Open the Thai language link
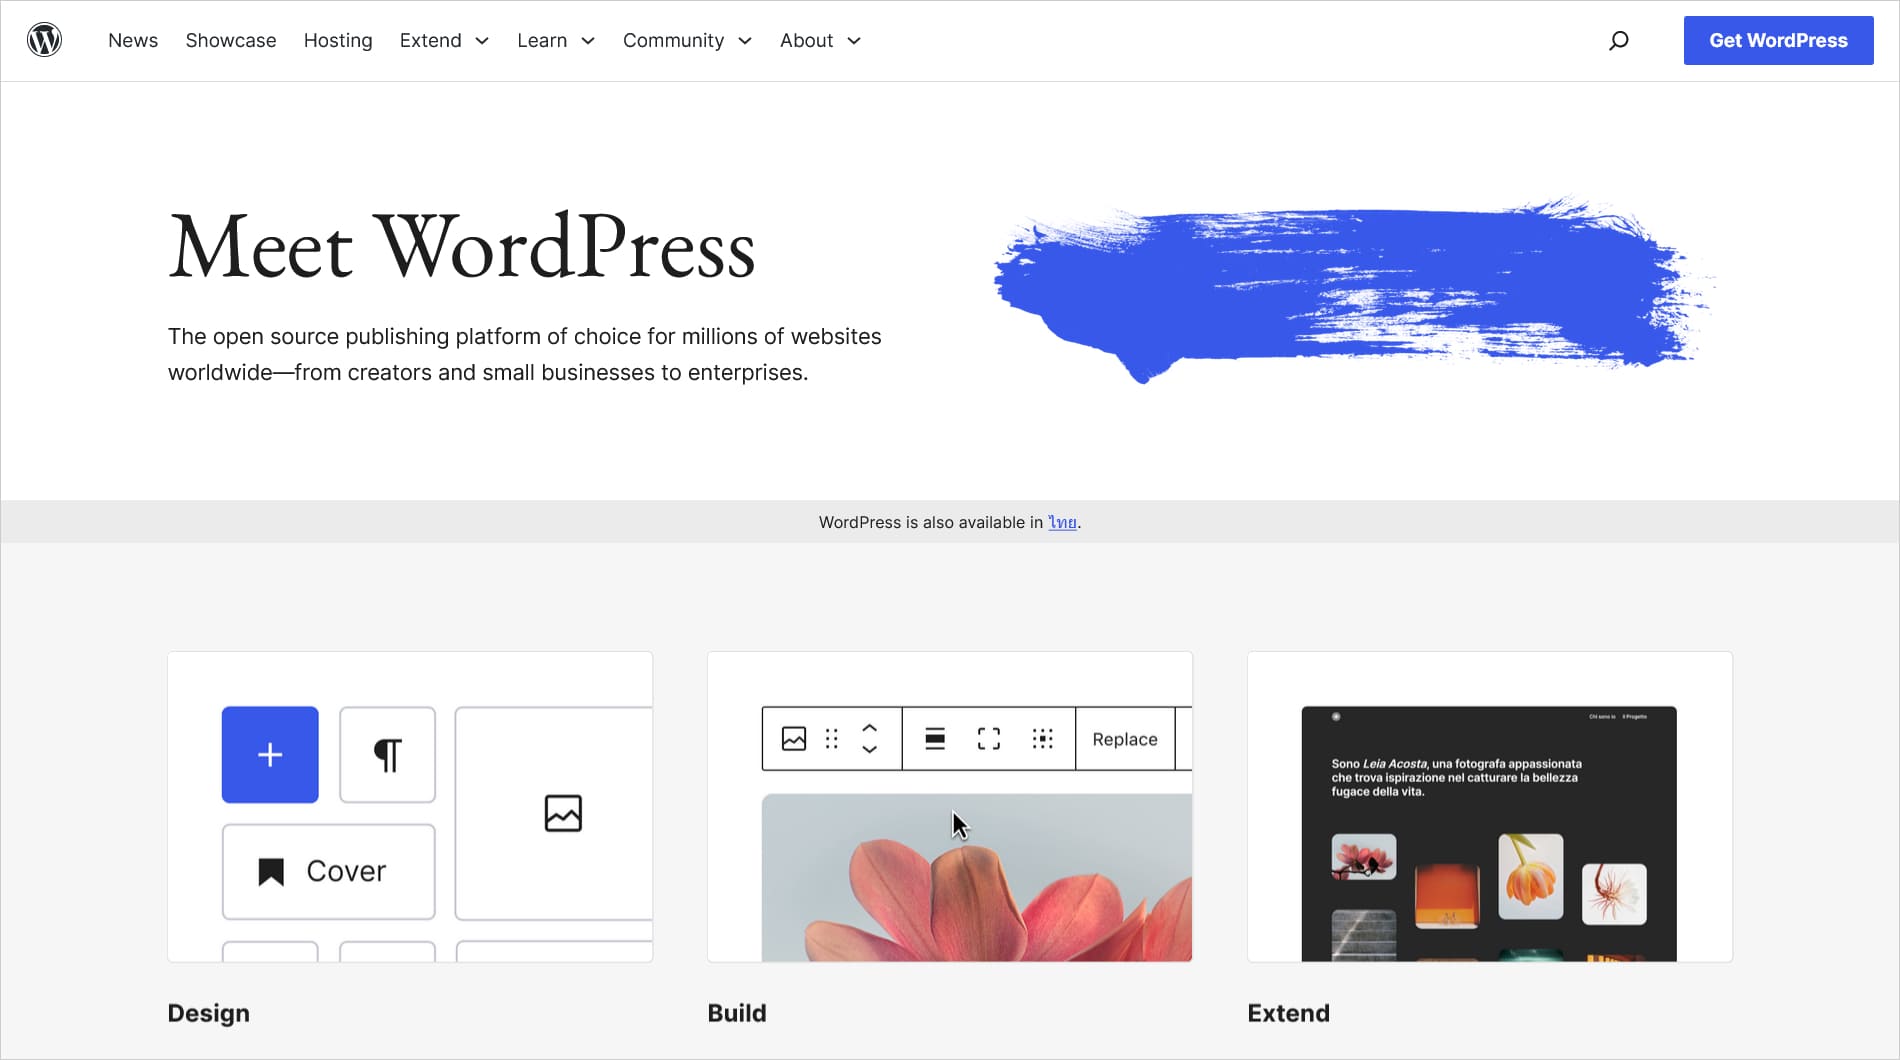Viewport: 1900px width, 1060px height. coord(1064,521)
